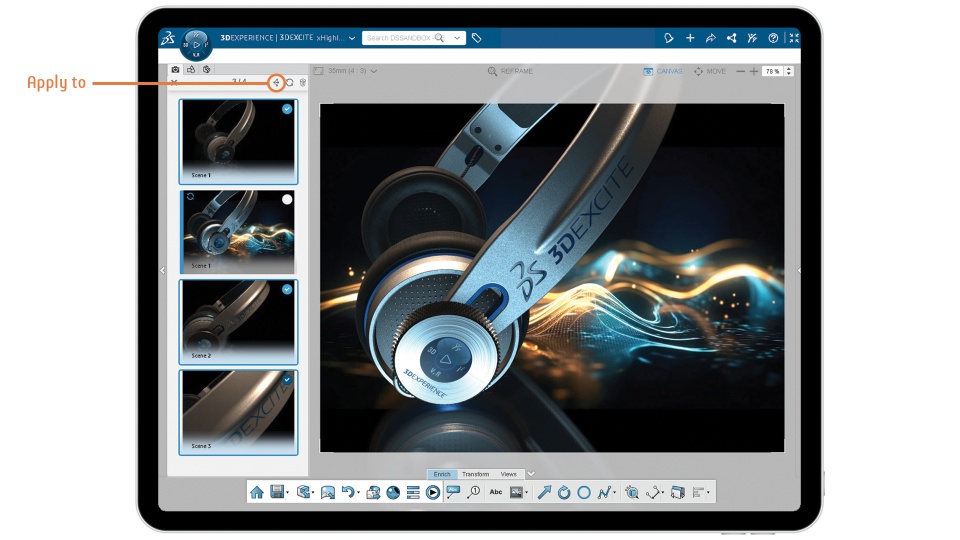Open the camera tab in left panel
The height and width of the screenshot is (540, 960).
coord(176,69)
